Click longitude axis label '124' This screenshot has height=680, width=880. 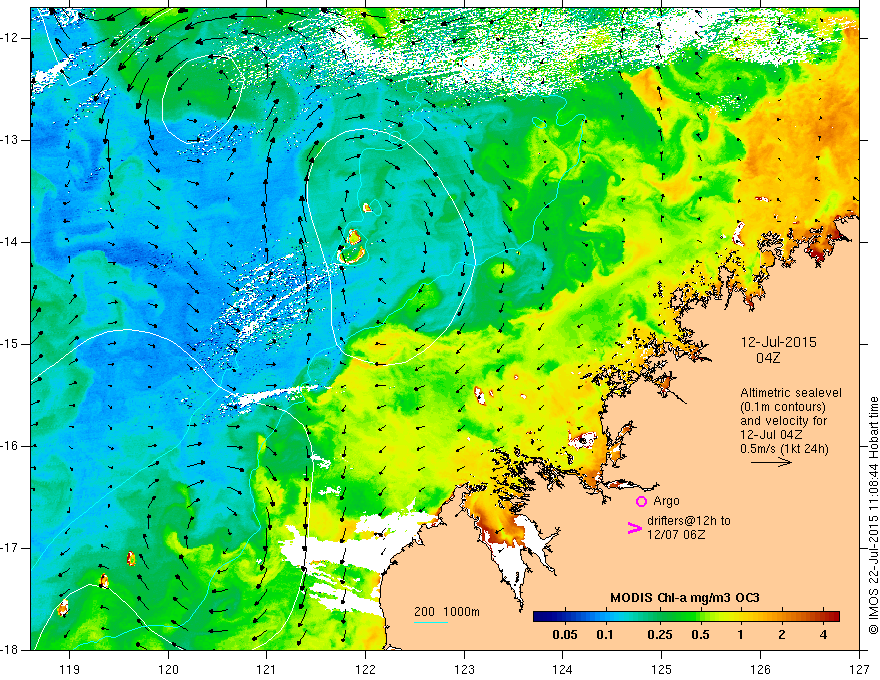(x=563, y=669)
